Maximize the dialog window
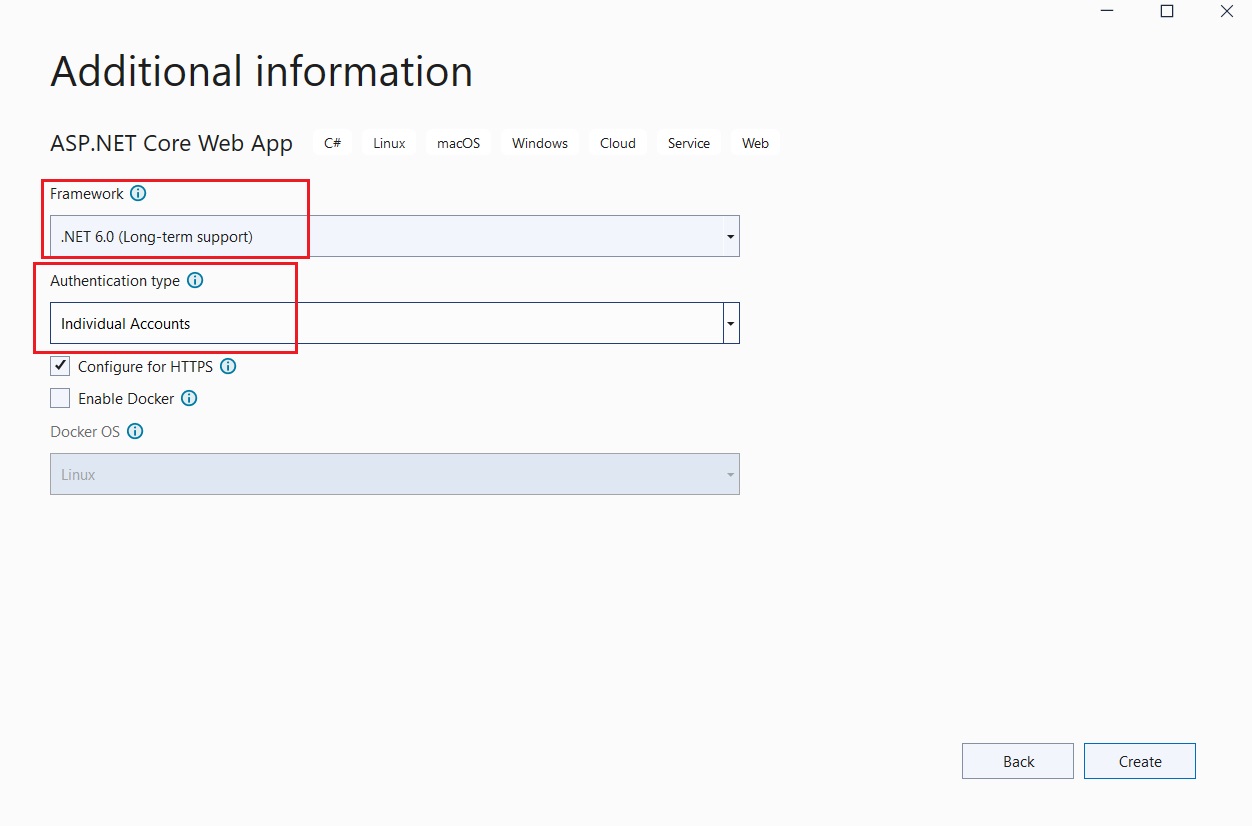Image resolution: width=1252 pixels, height=826 pixels. (x=1167, y=12)
